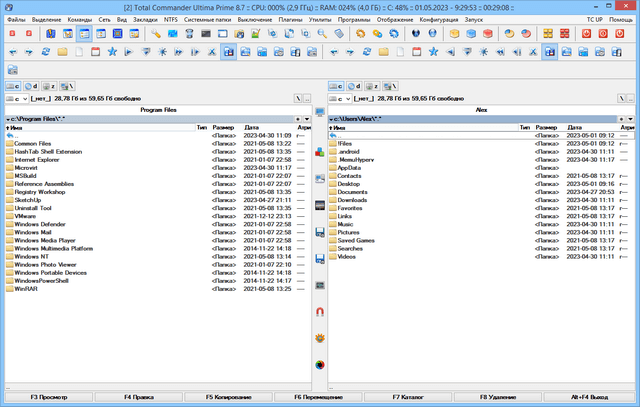Viewport: 640px width, 407px height.
Task: Click the gear-sun icon in the middle strip
Action: click(320, 337)
